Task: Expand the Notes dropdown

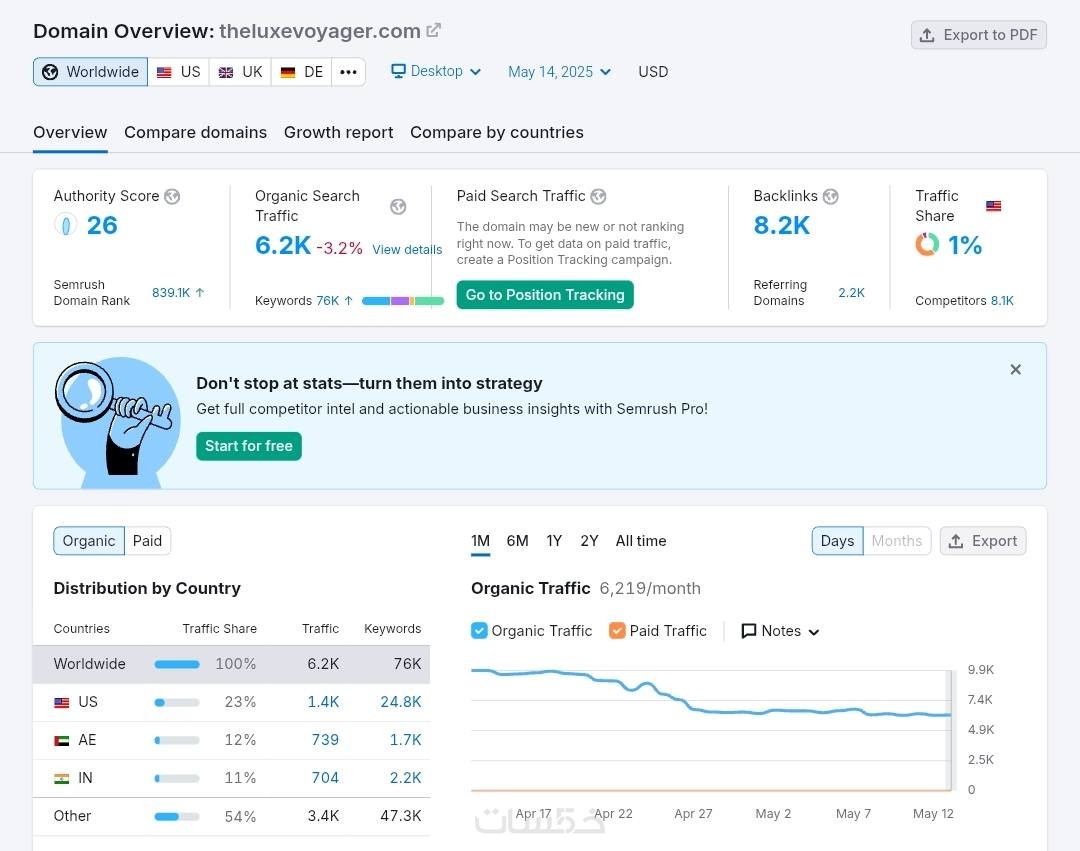Action: [x=780, y=631]
